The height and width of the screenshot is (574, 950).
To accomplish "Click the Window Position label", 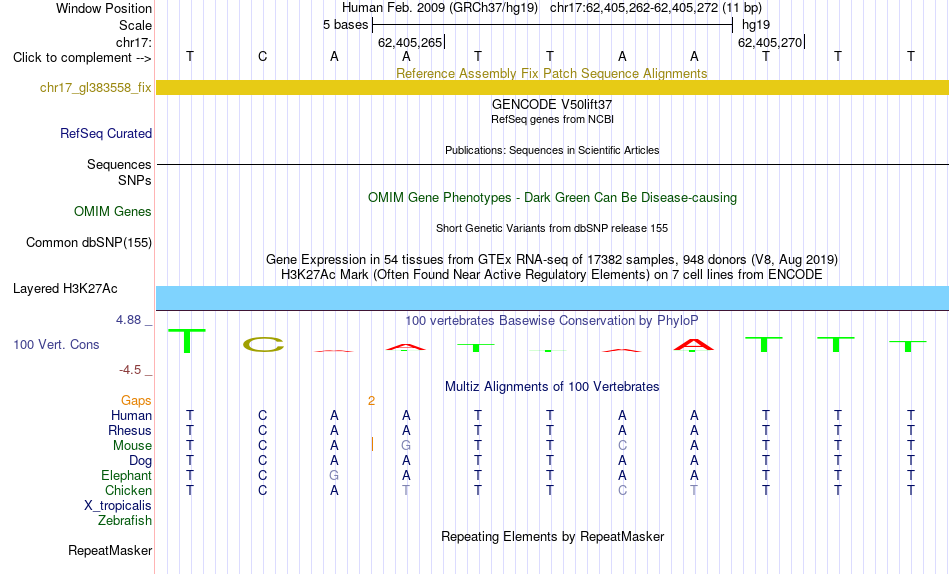I will pos(104,8).
